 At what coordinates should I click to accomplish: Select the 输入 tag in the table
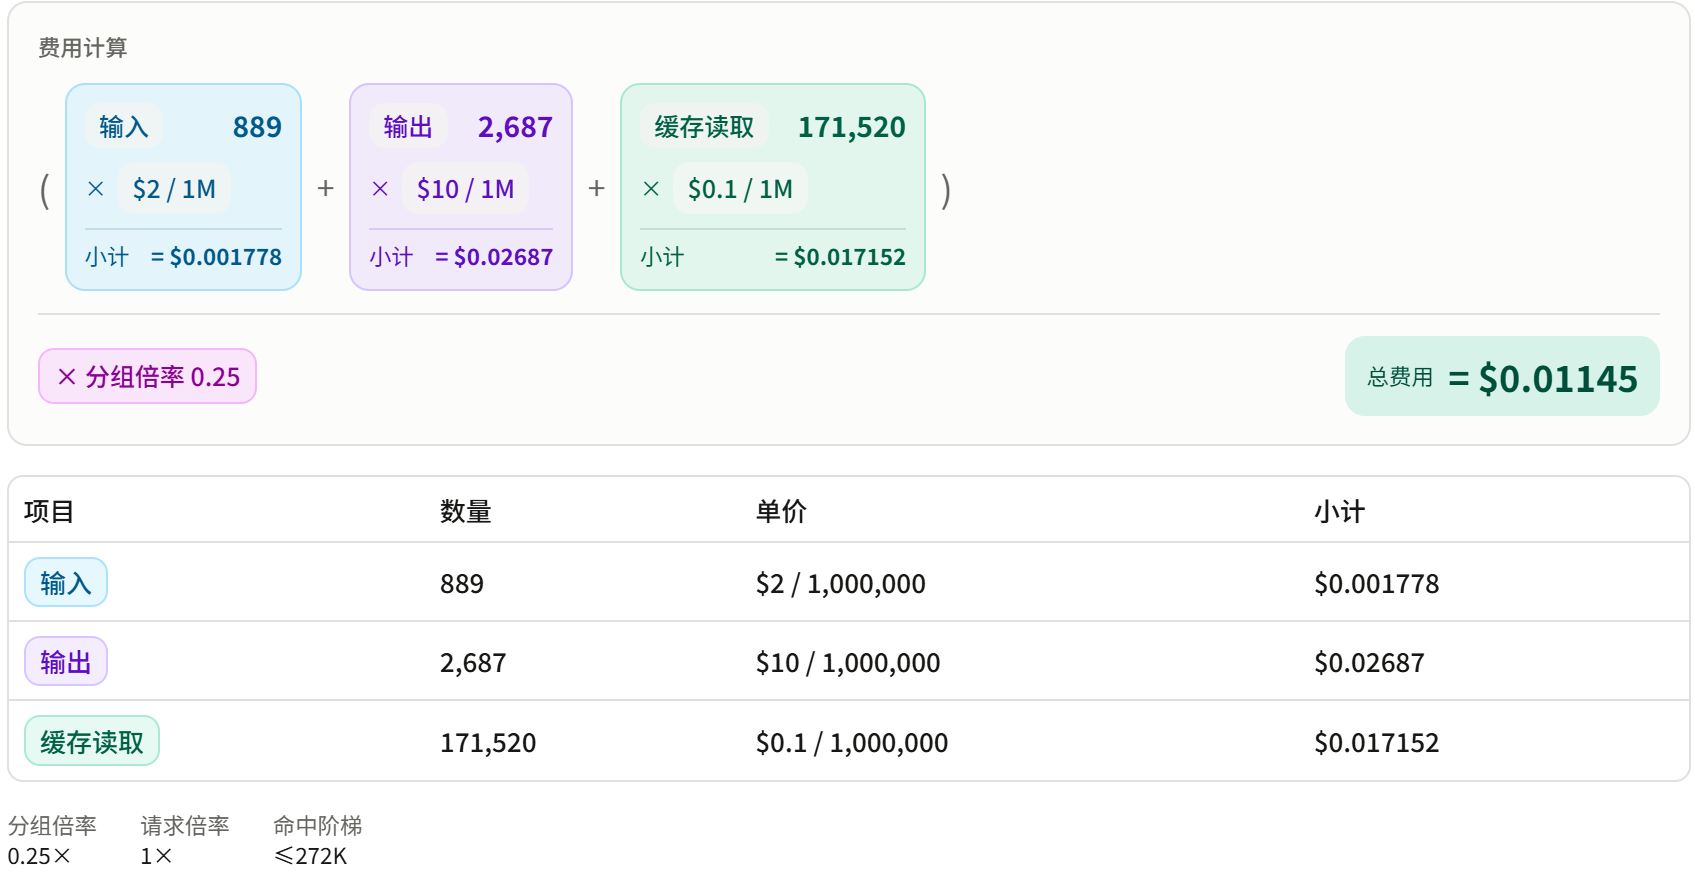66,582
